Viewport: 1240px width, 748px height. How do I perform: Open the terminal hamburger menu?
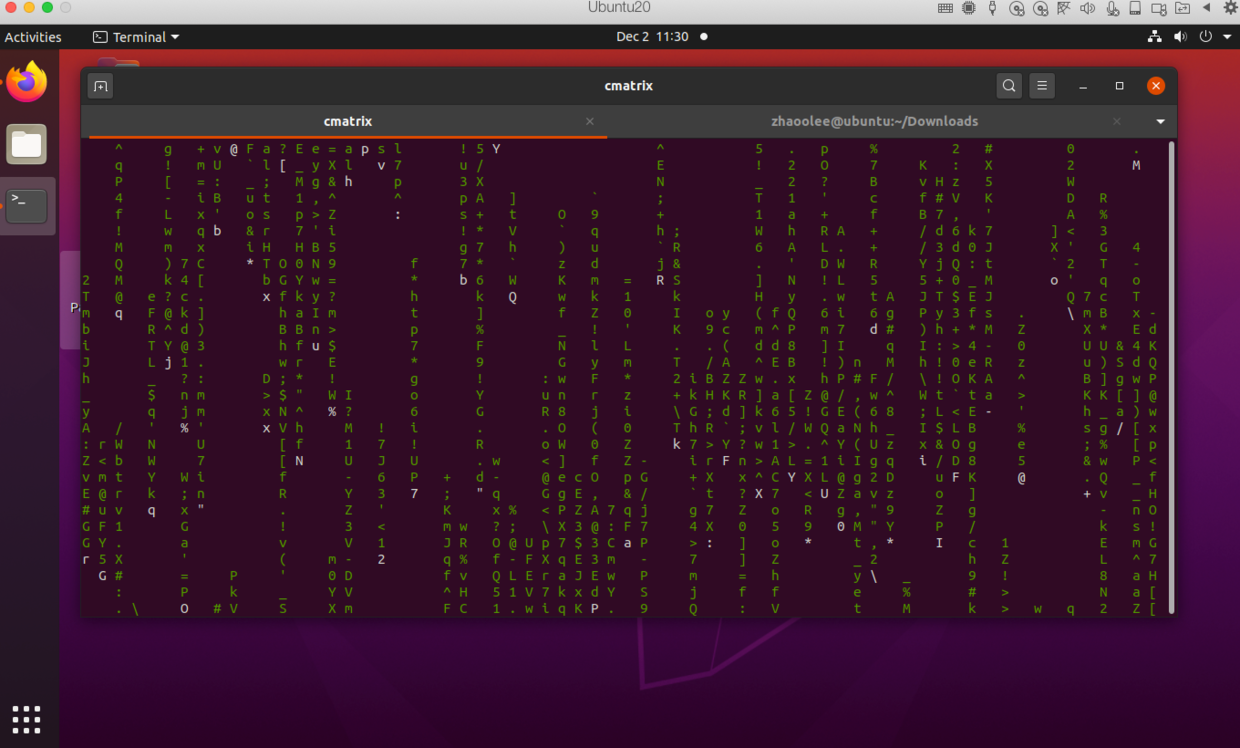(x=1042, y=86)
